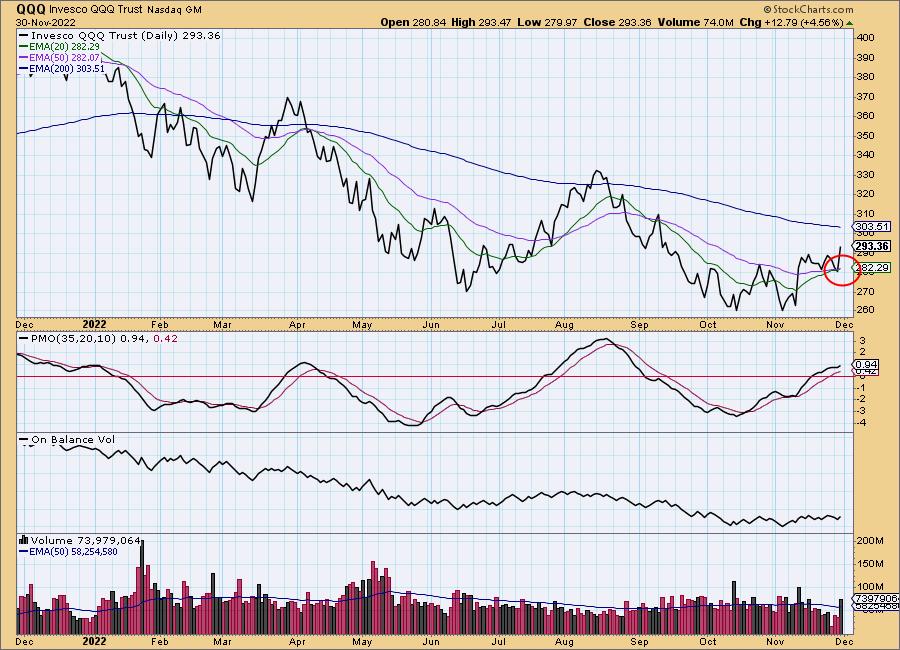Click the Jun label under the volume panel
900x650 pixels.
point(430,641)
